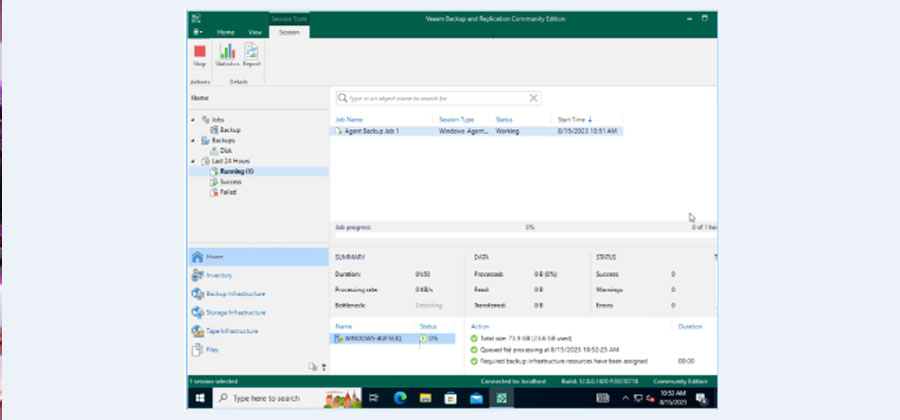Switch to the View ribbon tab
Image resolution: width=900 pixels, height=420 pixels.
click(255, 32)
